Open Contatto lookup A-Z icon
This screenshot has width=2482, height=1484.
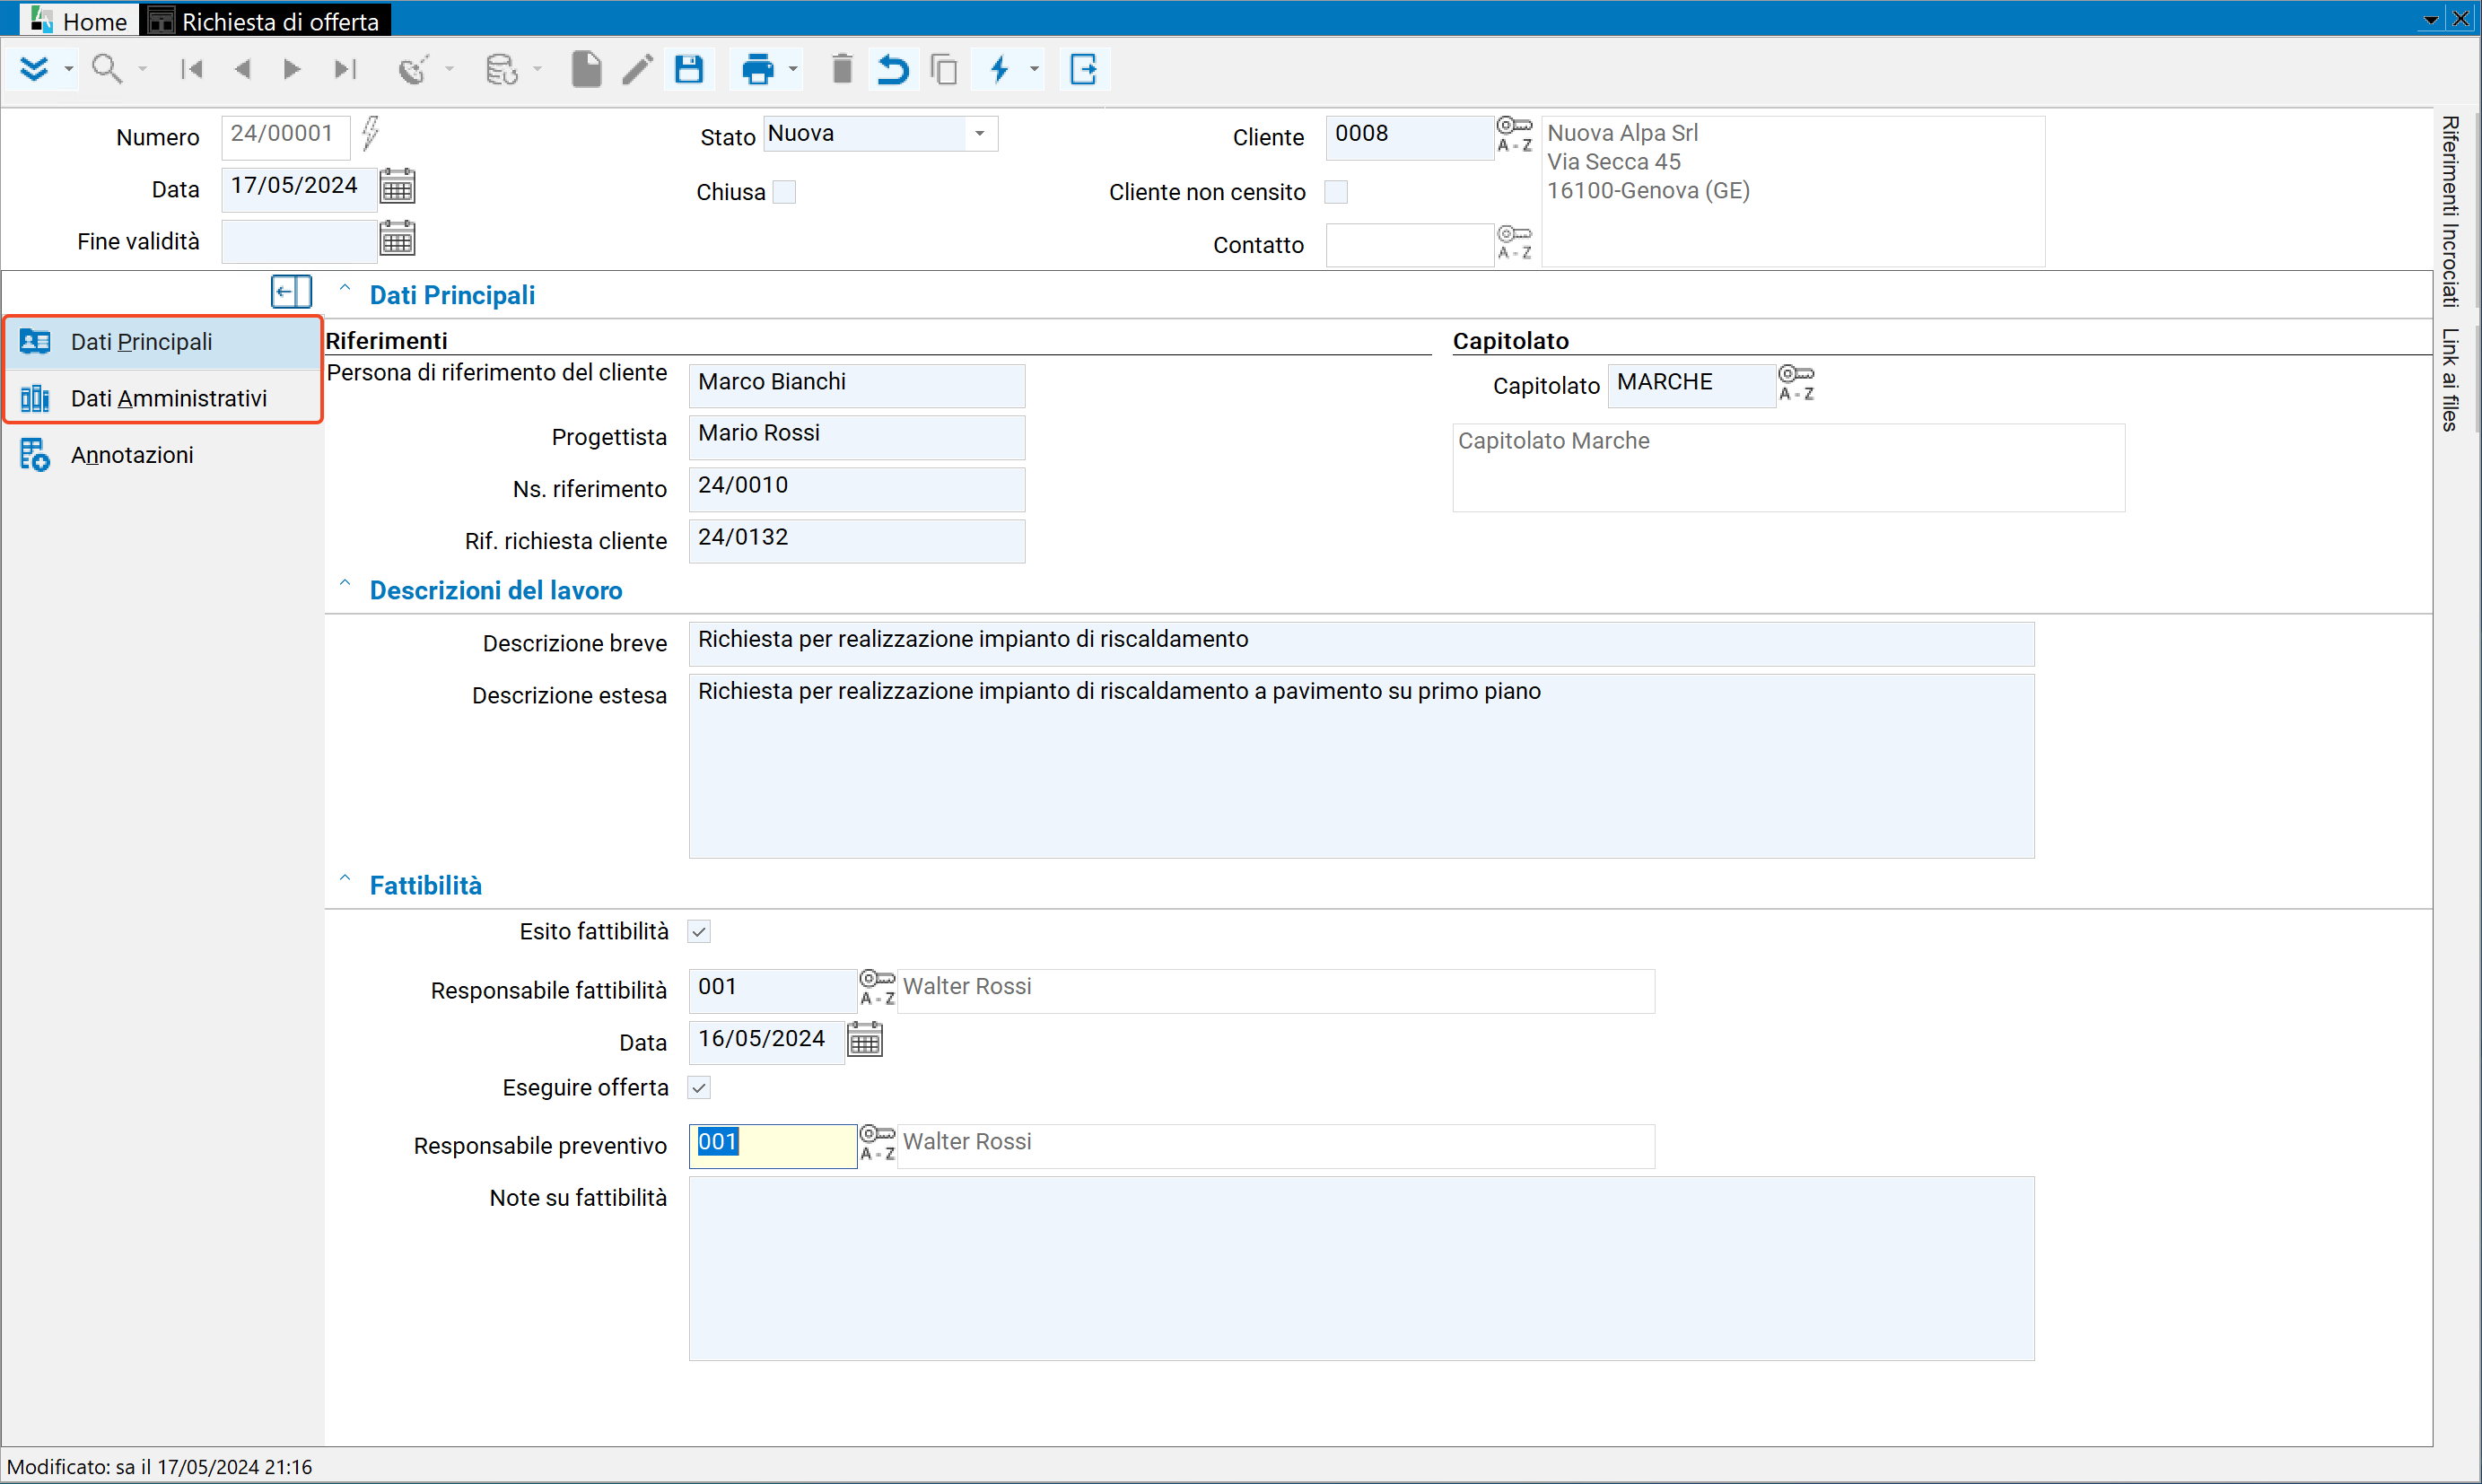point(1514,242)
